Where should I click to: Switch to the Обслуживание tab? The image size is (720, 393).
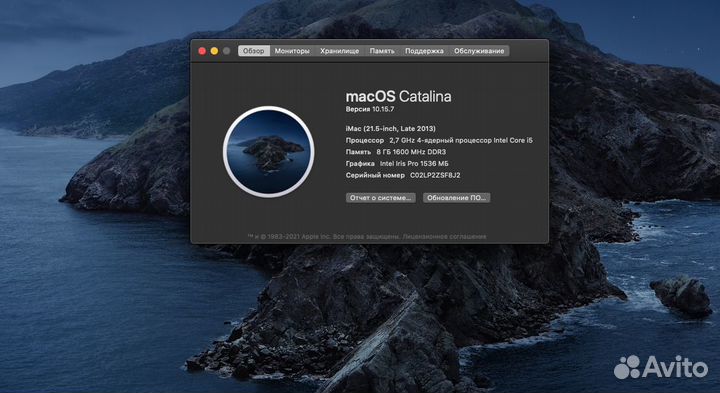(479, 51)
